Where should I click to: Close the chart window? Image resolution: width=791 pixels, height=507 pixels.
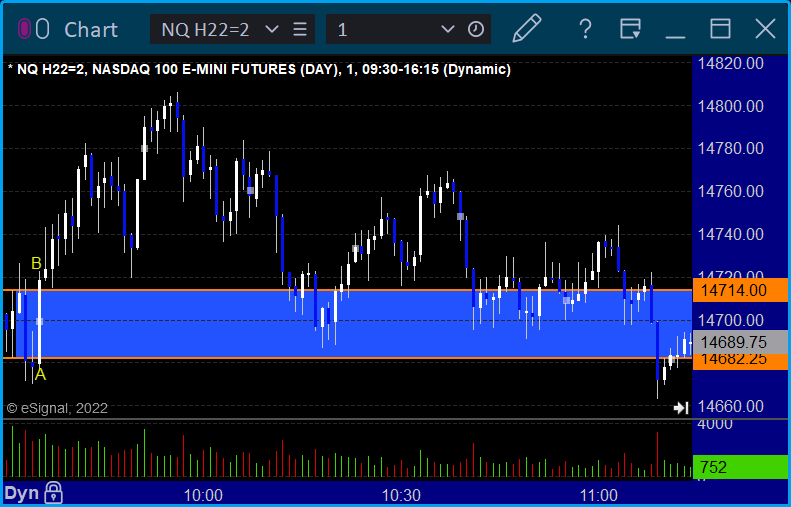pos(765,29)
